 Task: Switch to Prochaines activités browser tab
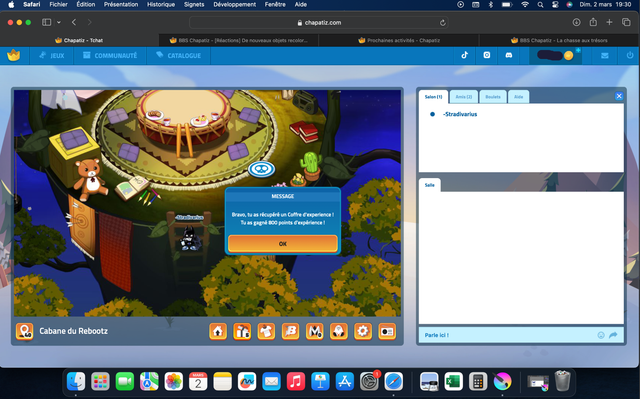[x=399, y=40]
